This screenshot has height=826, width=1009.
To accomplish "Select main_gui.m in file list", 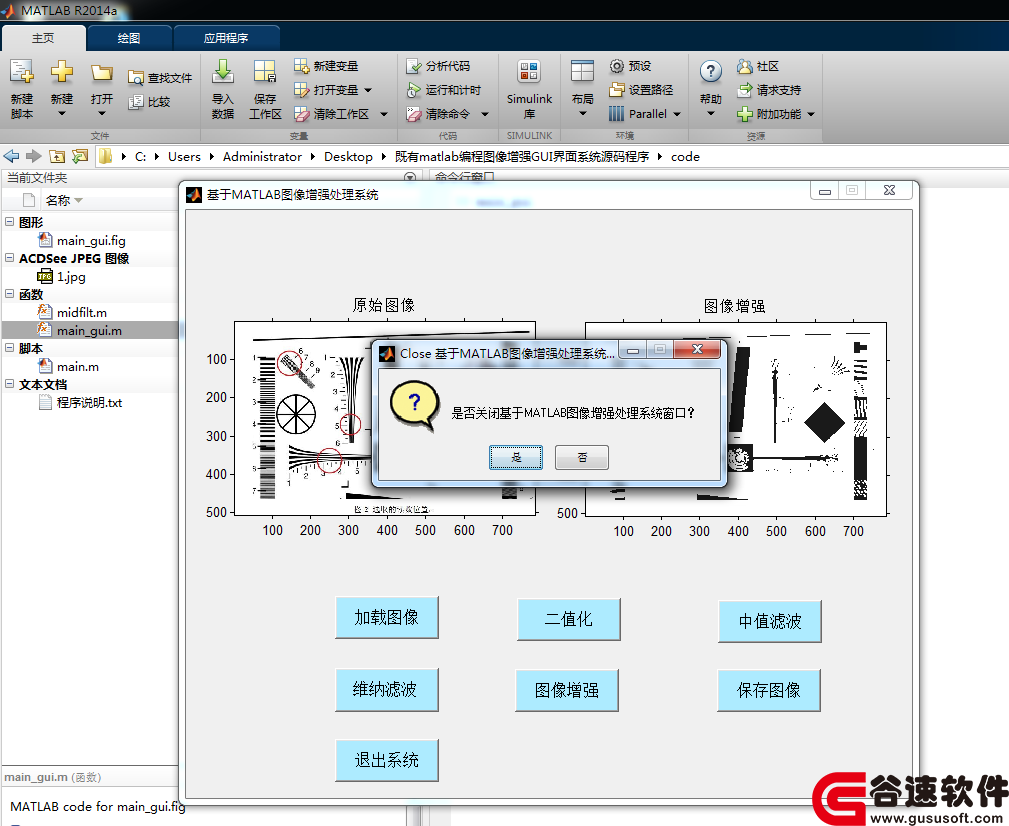I will [x=91, y=331].
